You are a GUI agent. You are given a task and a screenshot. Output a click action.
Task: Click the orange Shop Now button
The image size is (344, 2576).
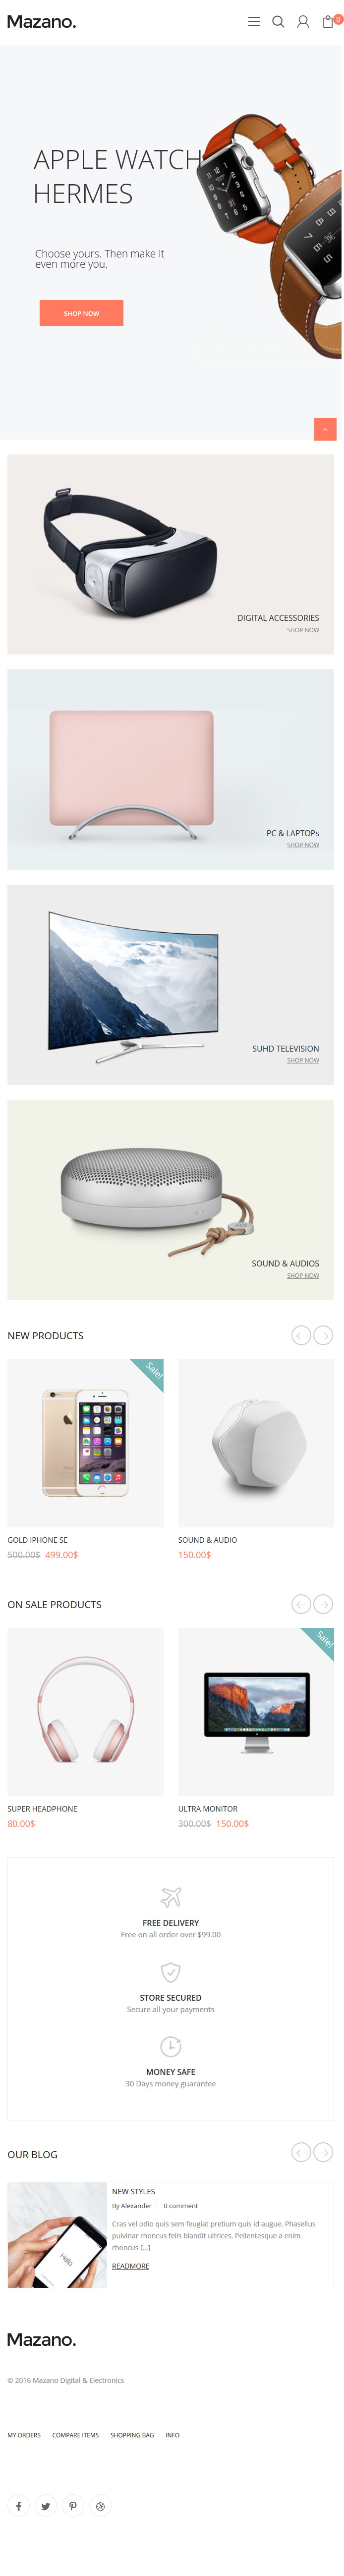click(81, 313)
